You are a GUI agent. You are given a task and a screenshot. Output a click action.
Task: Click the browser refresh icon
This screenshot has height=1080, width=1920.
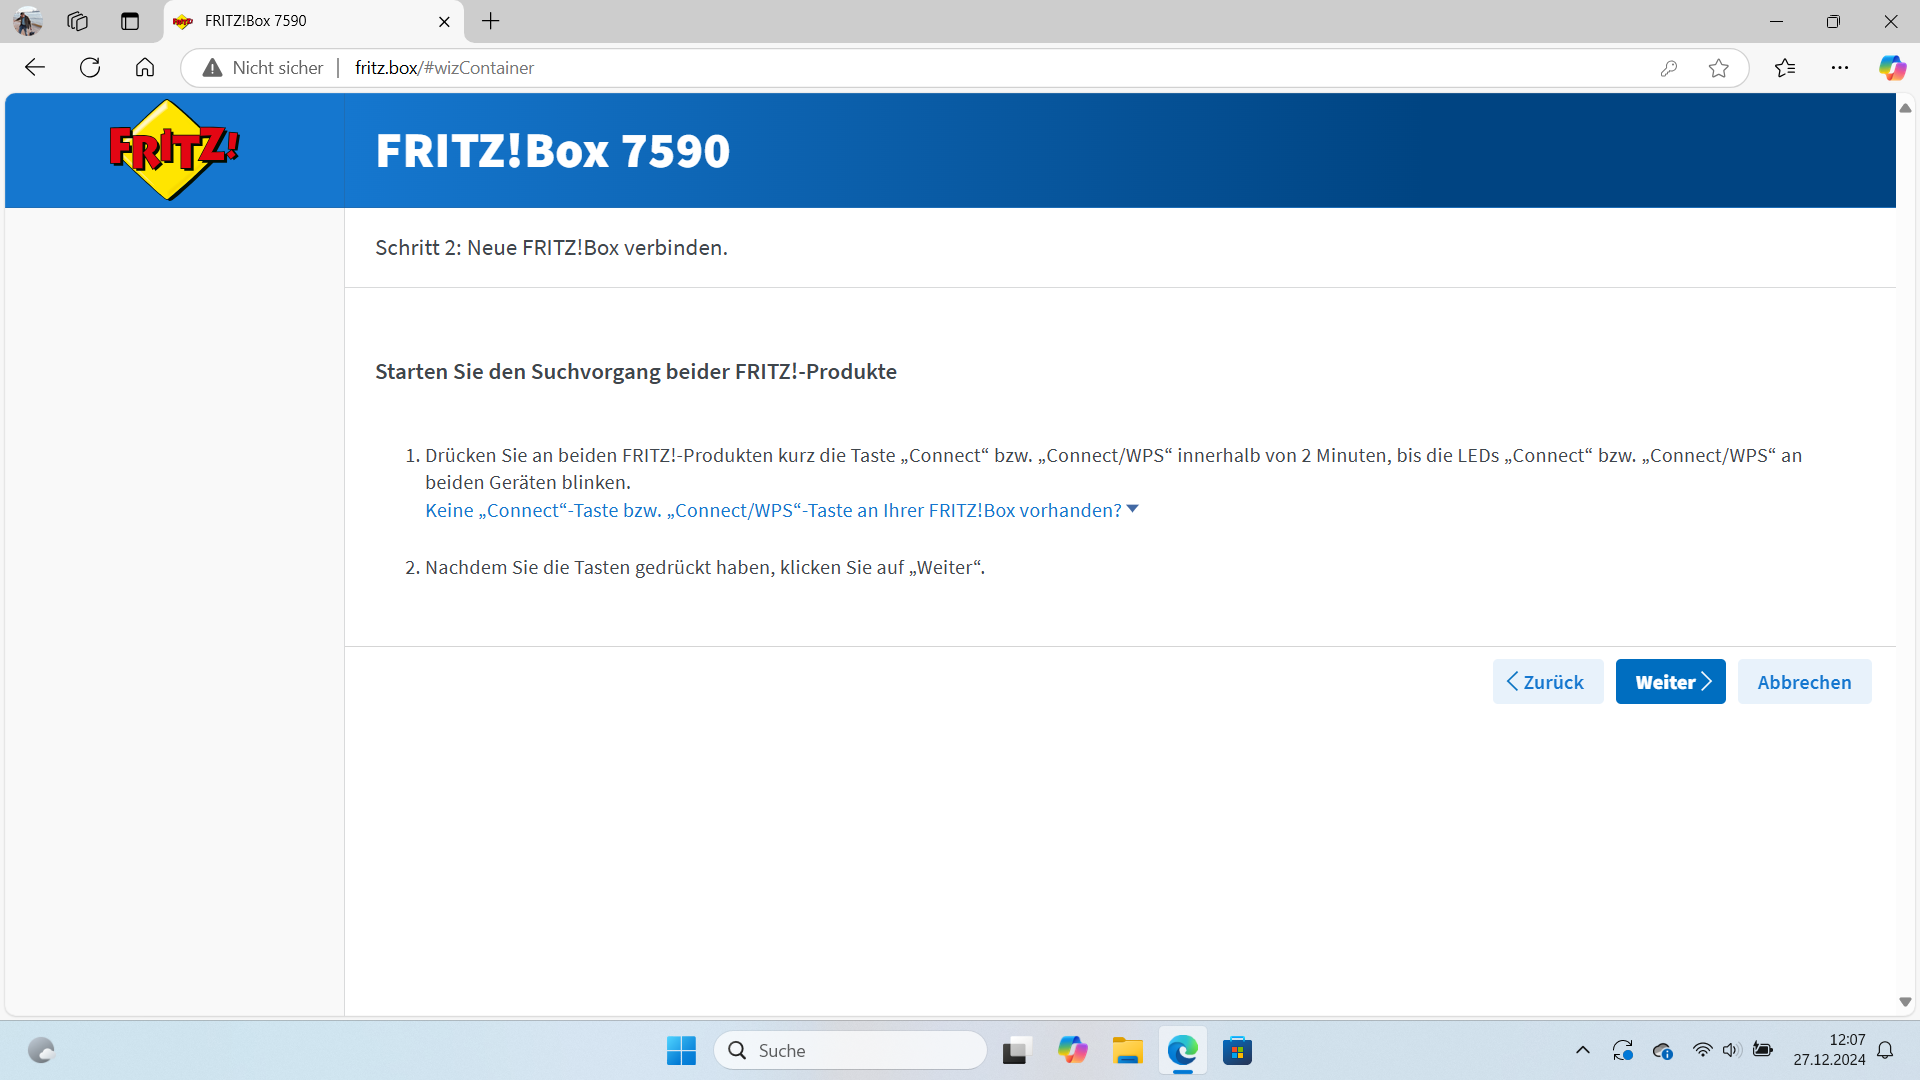pyautogui.click(x=90, y=67)
